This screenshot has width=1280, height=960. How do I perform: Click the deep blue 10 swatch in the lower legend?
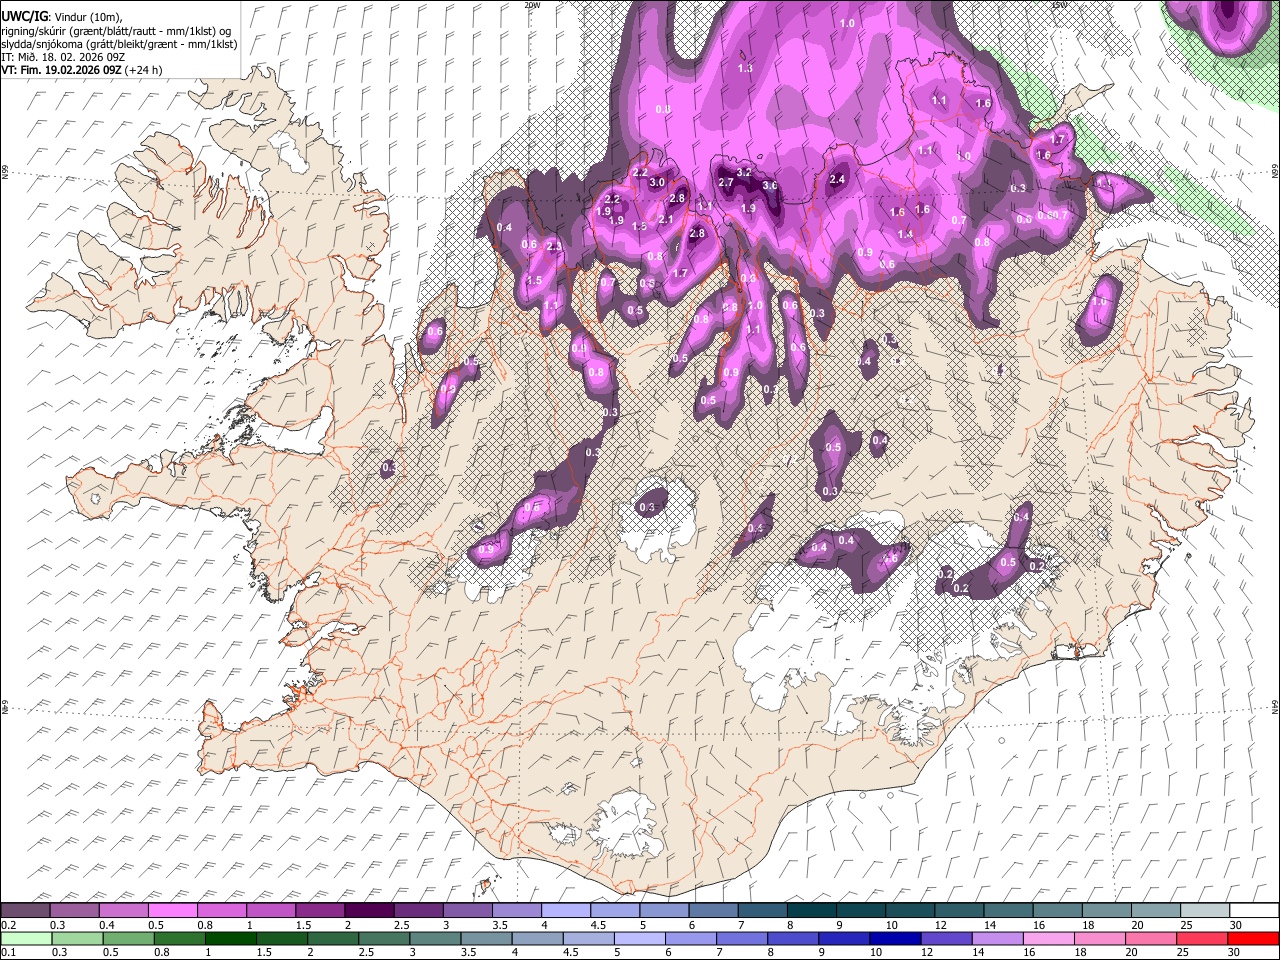(894, 939)
